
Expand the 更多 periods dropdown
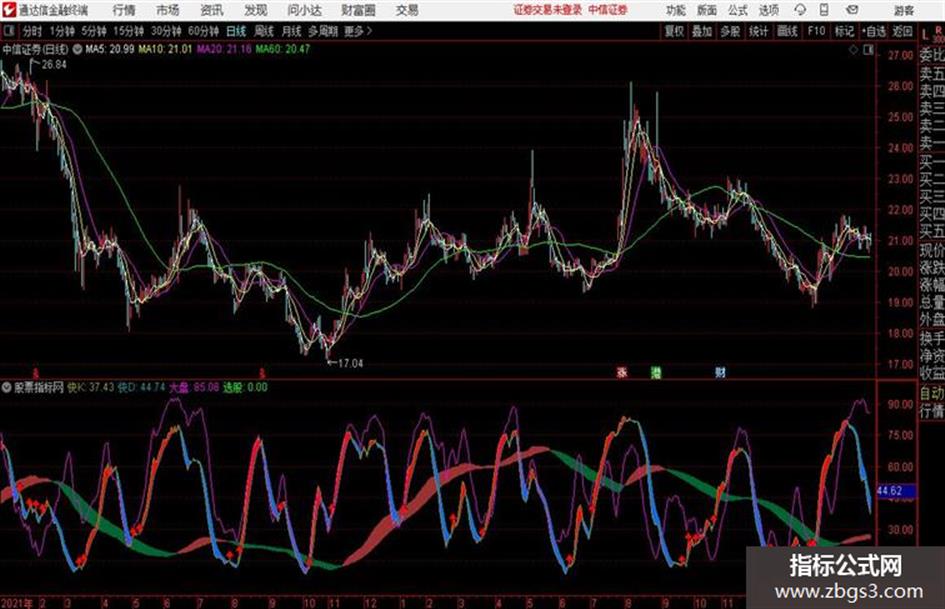pyautogui.click(x=358, y=31)
